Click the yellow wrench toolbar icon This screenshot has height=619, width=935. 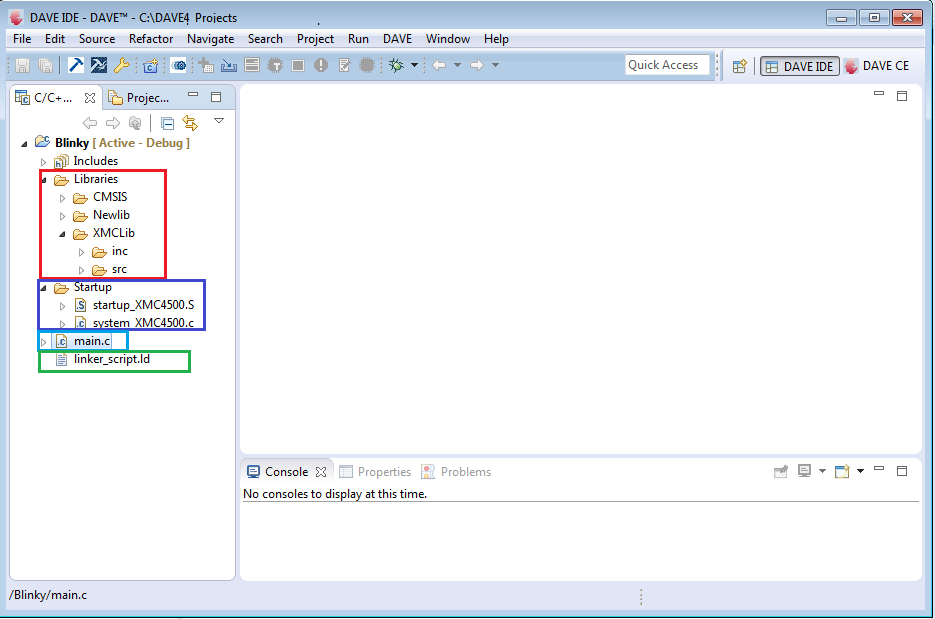[122, 65]
